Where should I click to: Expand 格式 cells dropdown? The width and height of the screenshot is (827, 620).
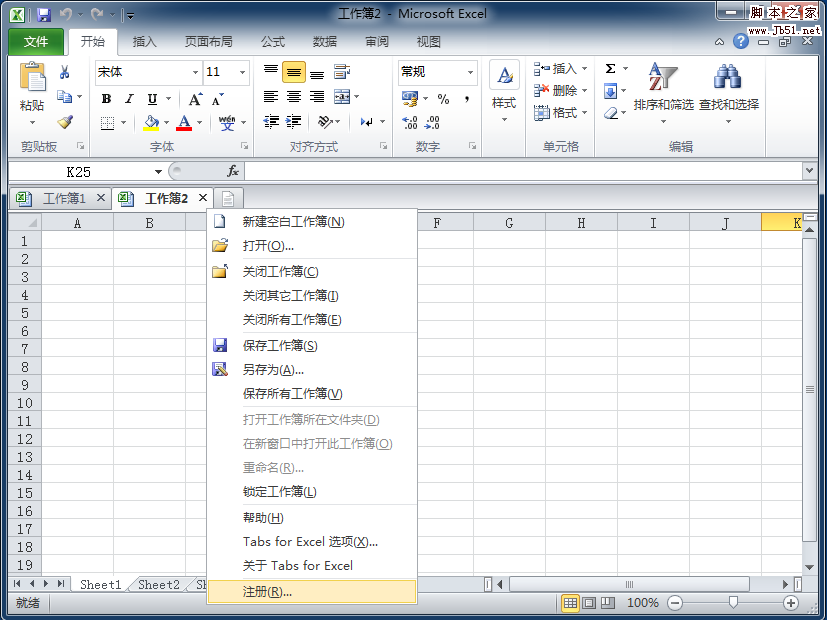pyautogui.click(x=584, y=113)
